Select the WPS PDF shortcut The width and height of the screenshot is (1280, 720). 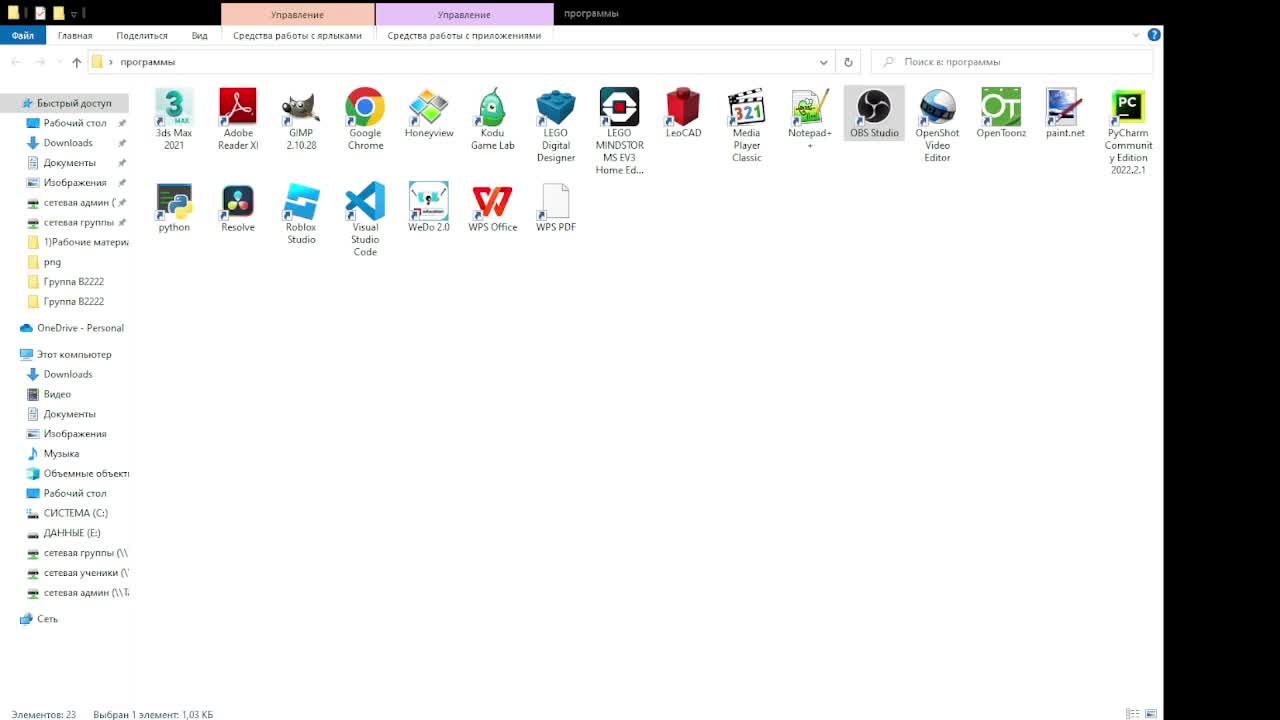click(x=556, y=207)
